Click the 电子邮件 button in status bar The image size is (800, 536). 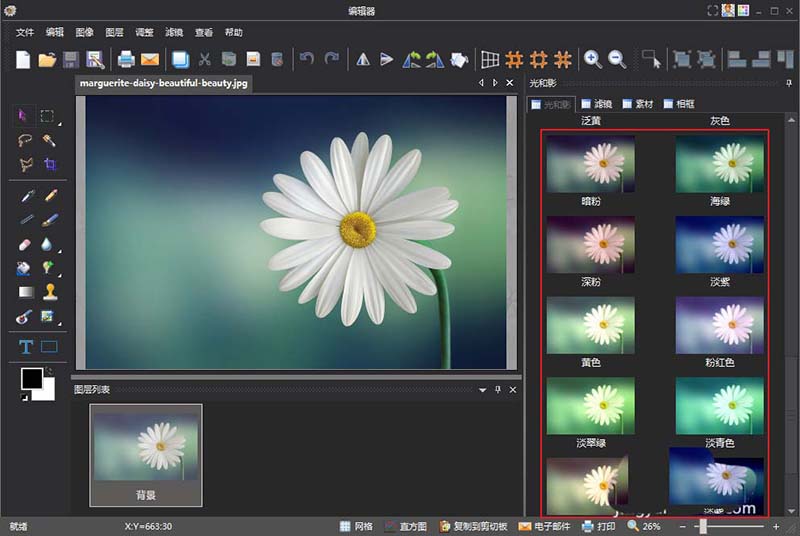(547, 526)
